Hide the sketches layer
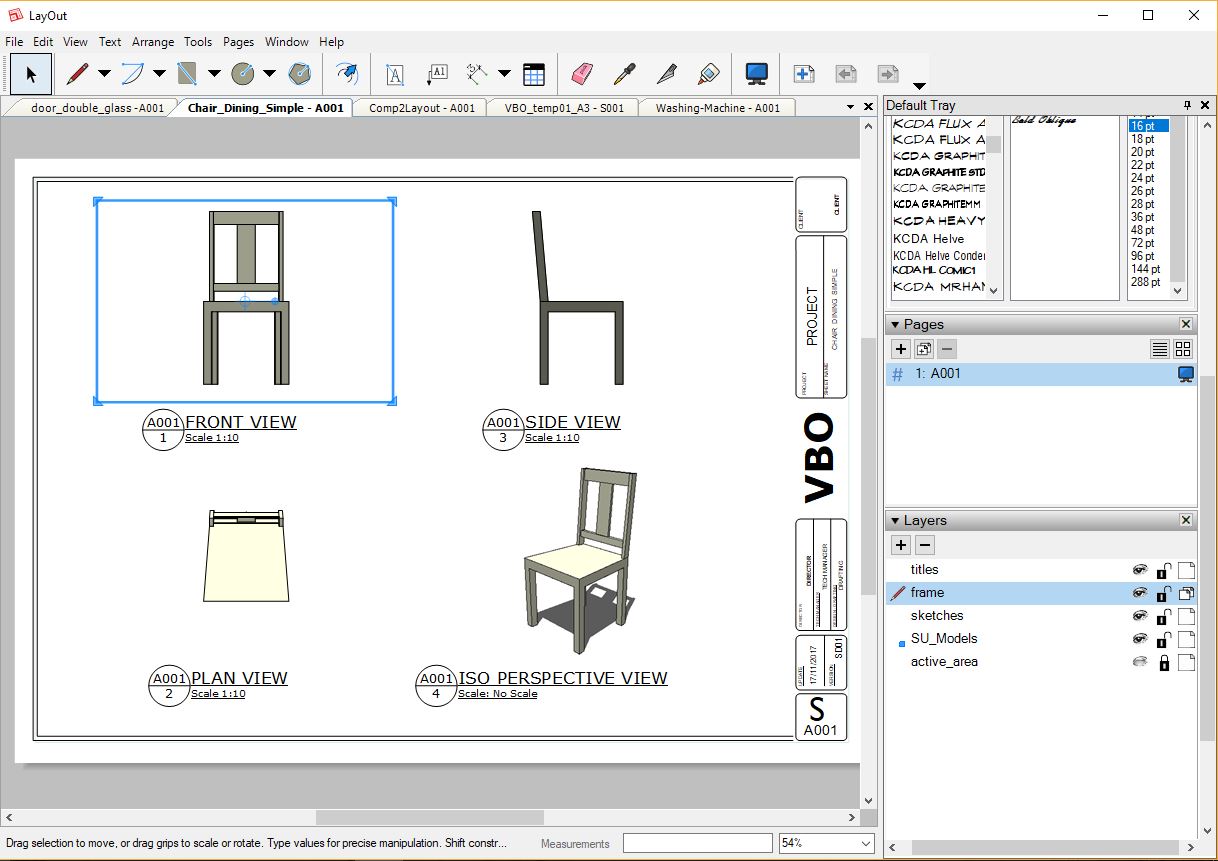 point(1141,615)
